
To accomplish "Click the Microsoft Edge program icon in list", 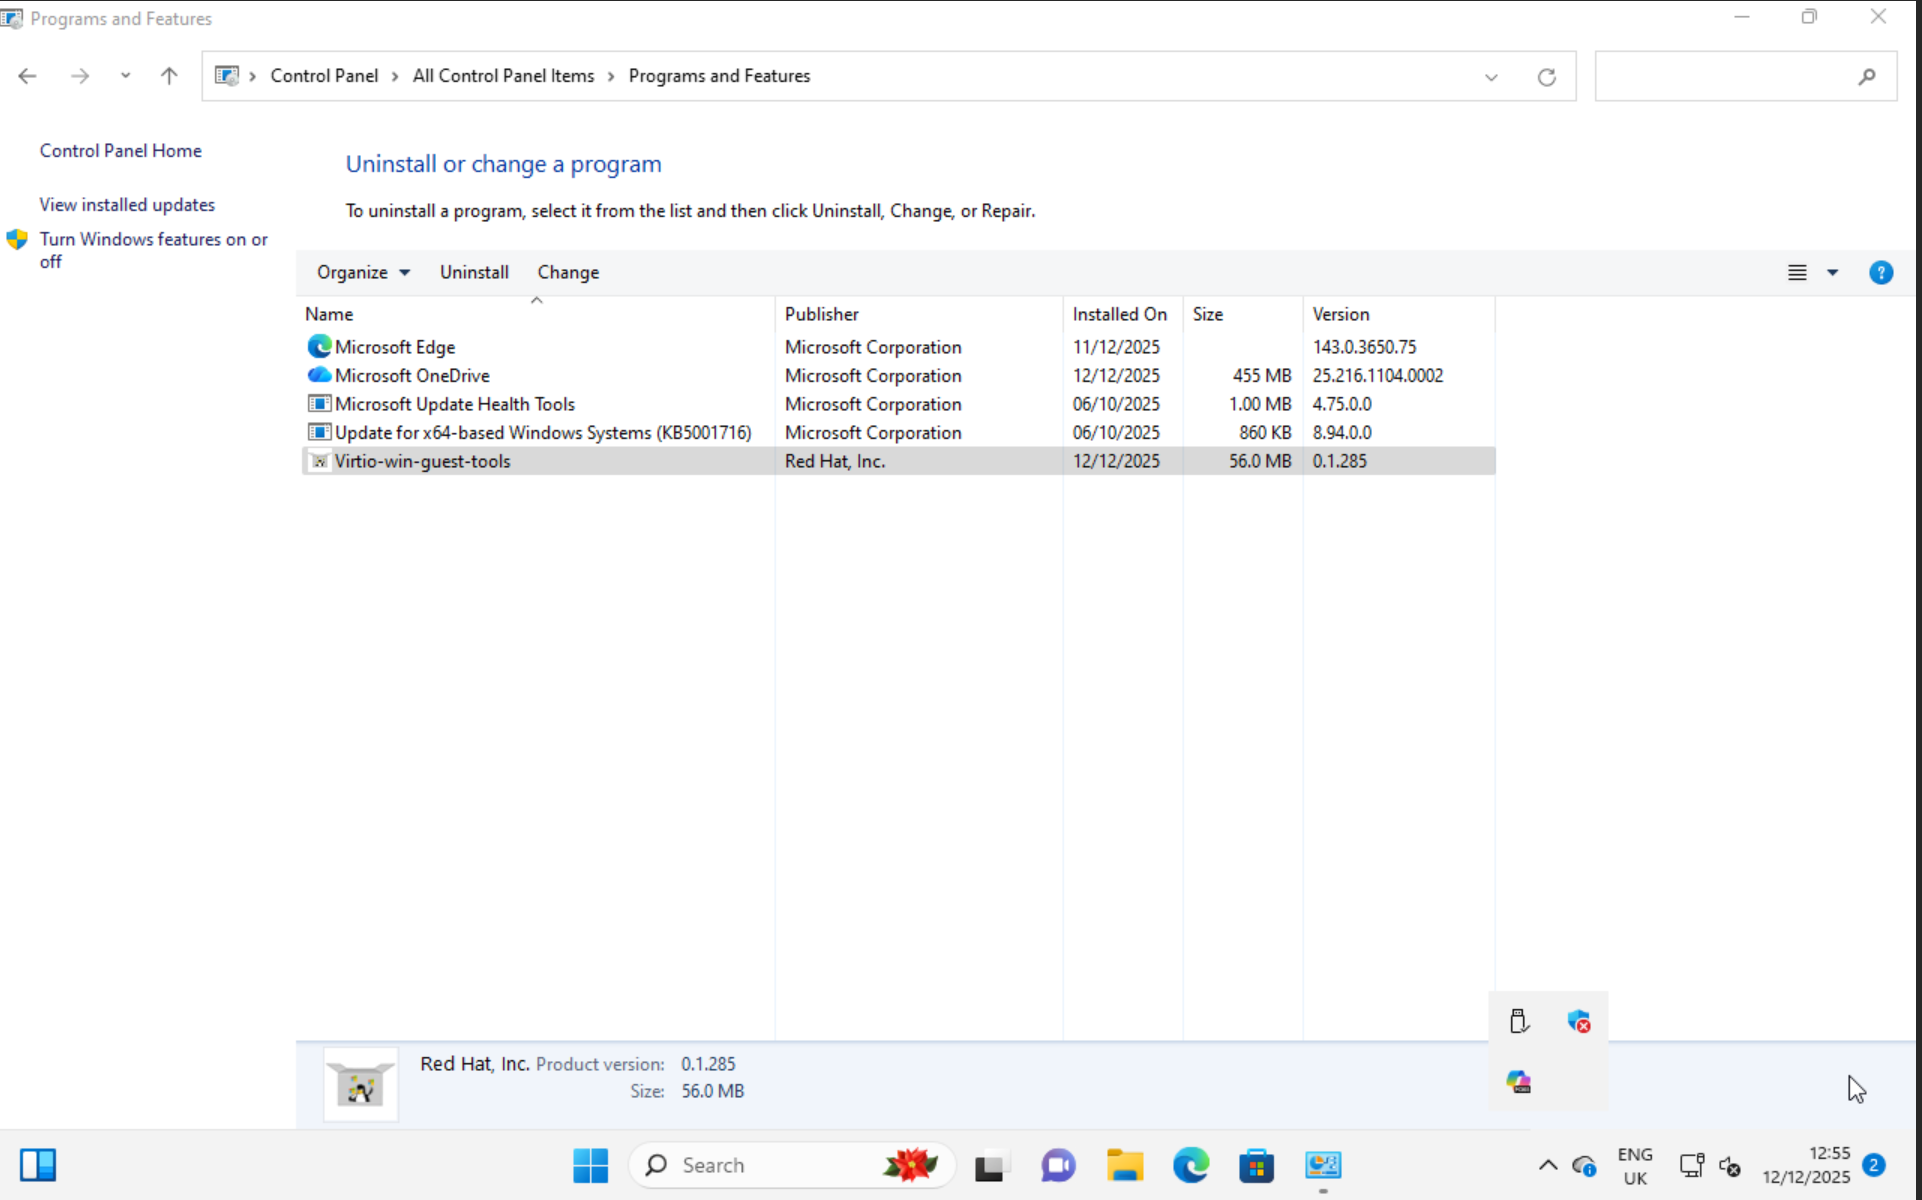I will click(x=319, y=346).
